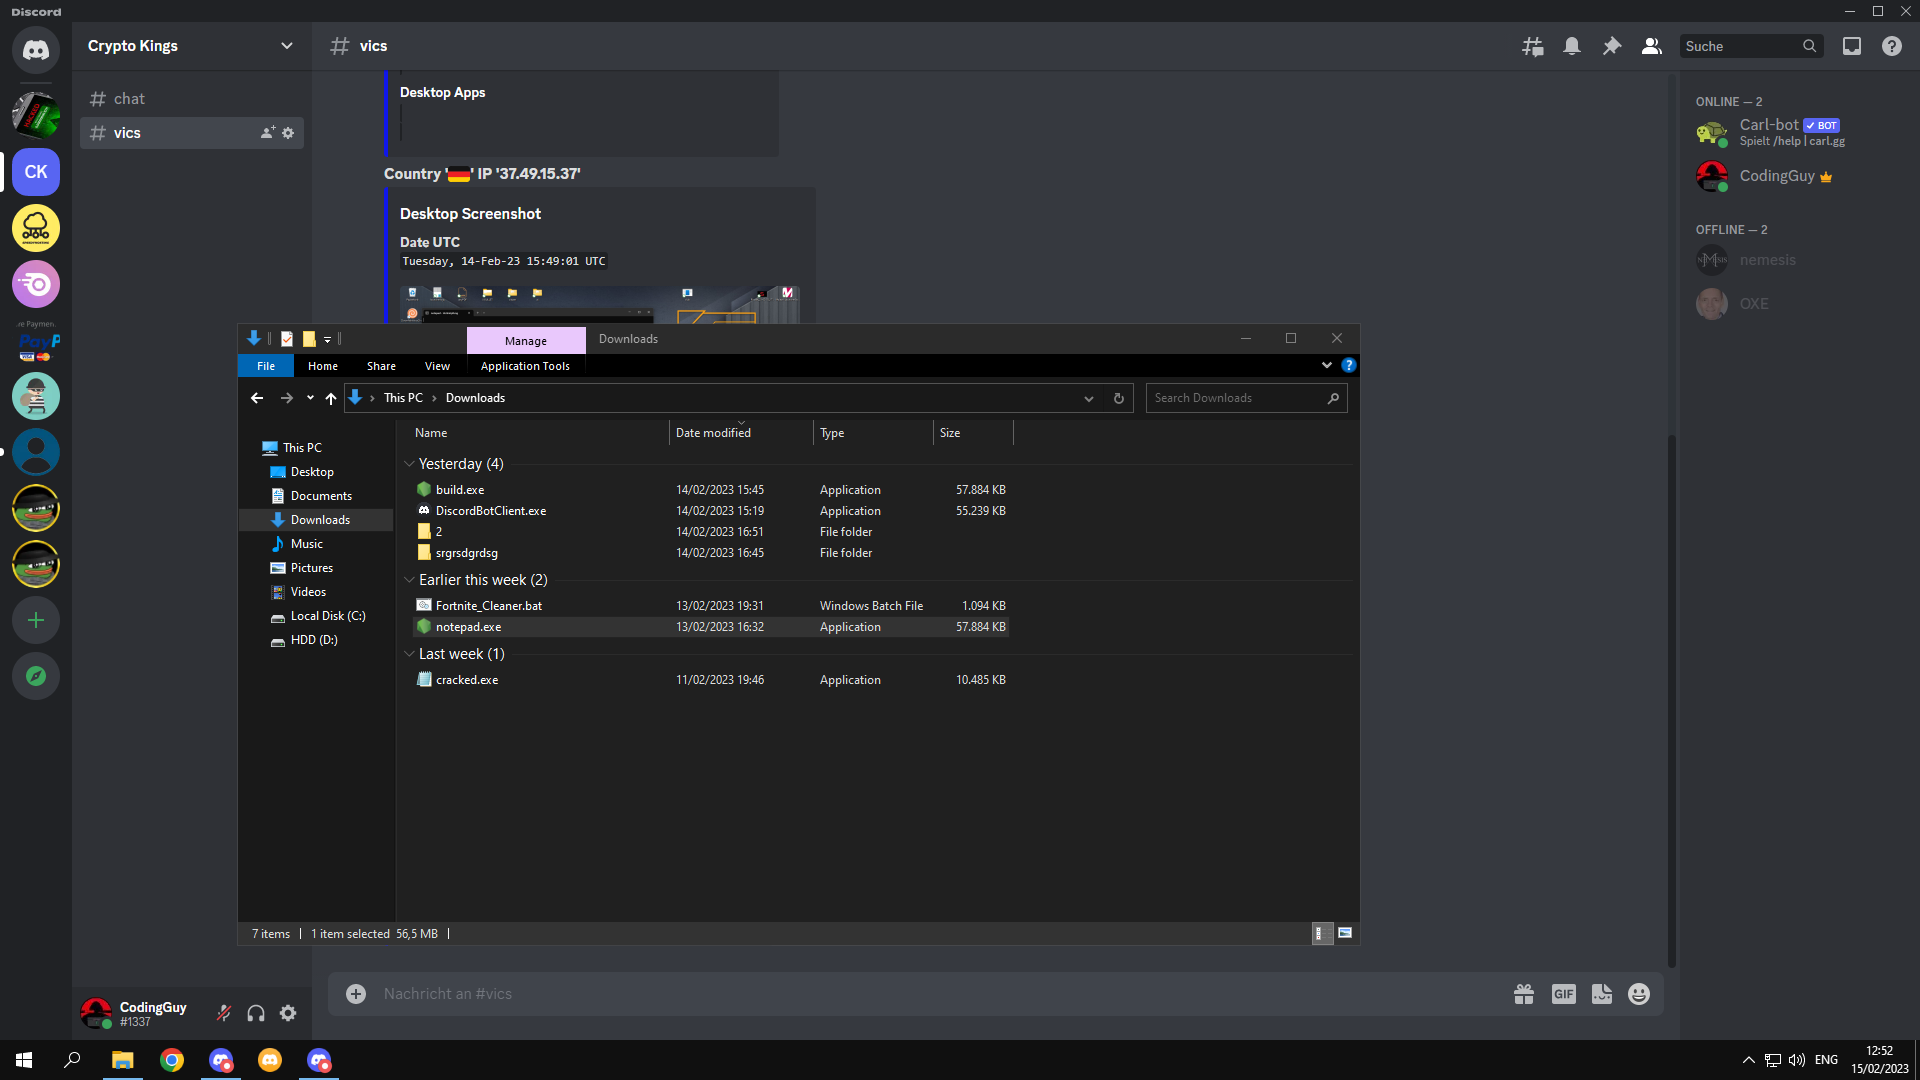Open Discord inbox icon

(x=1852, y=46)
